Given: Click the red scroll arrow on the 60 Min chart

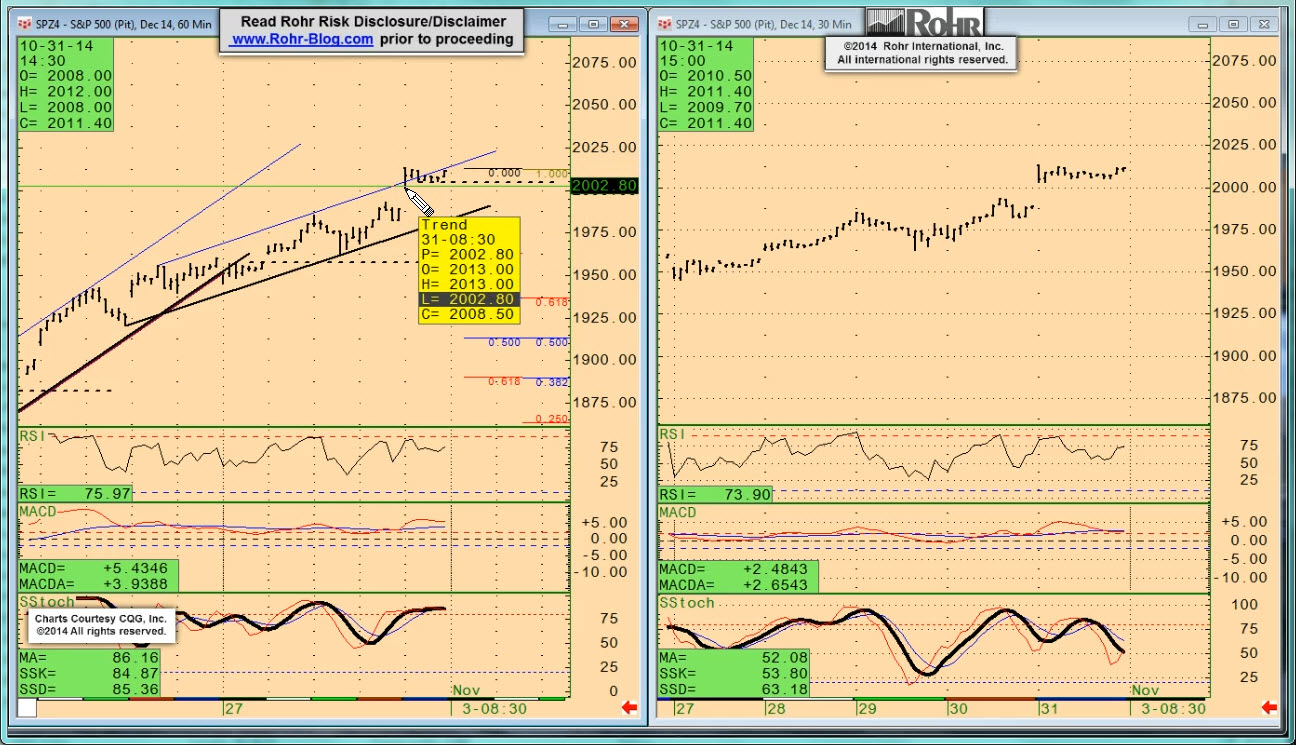Looking at the screenshot, I should click(630, 708).
